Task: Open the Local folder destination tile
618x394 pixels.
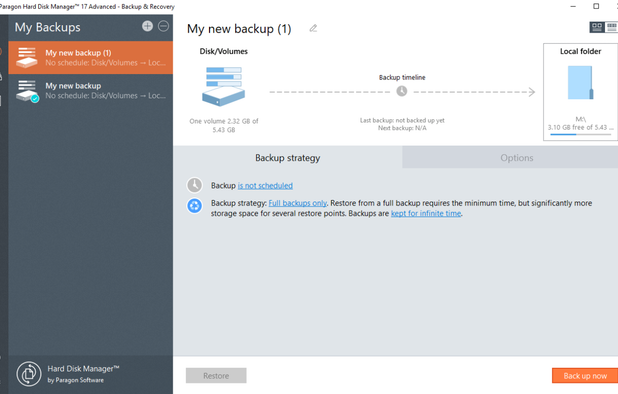Action: click(581, 92)
